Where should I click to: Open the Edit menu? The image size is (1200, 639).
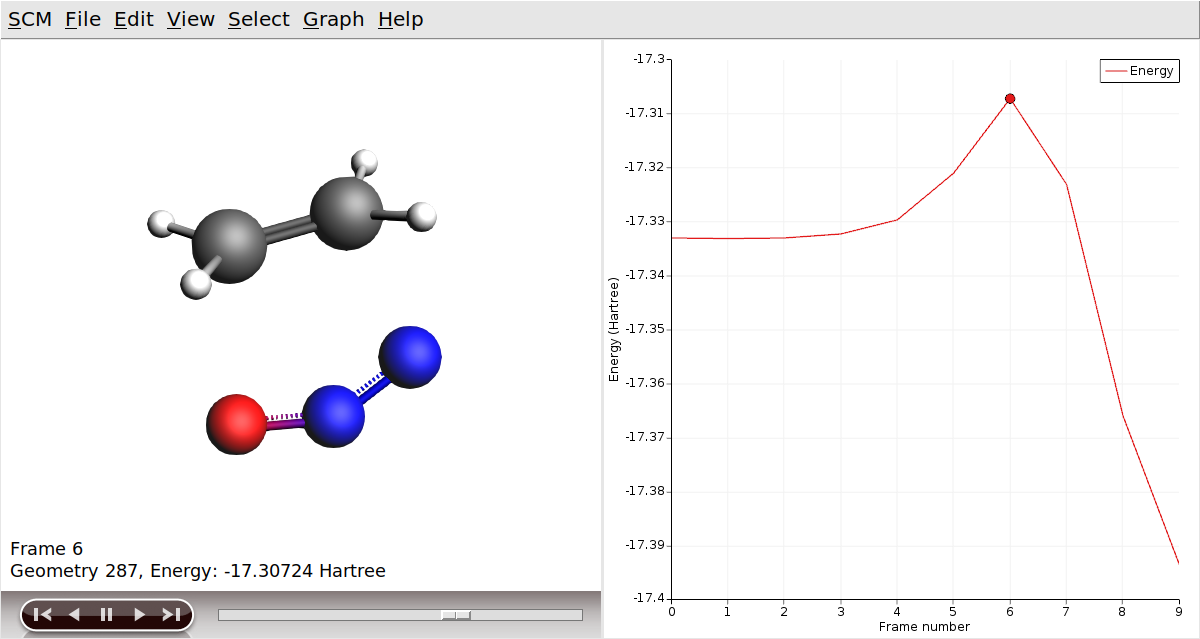pos(133,19)
